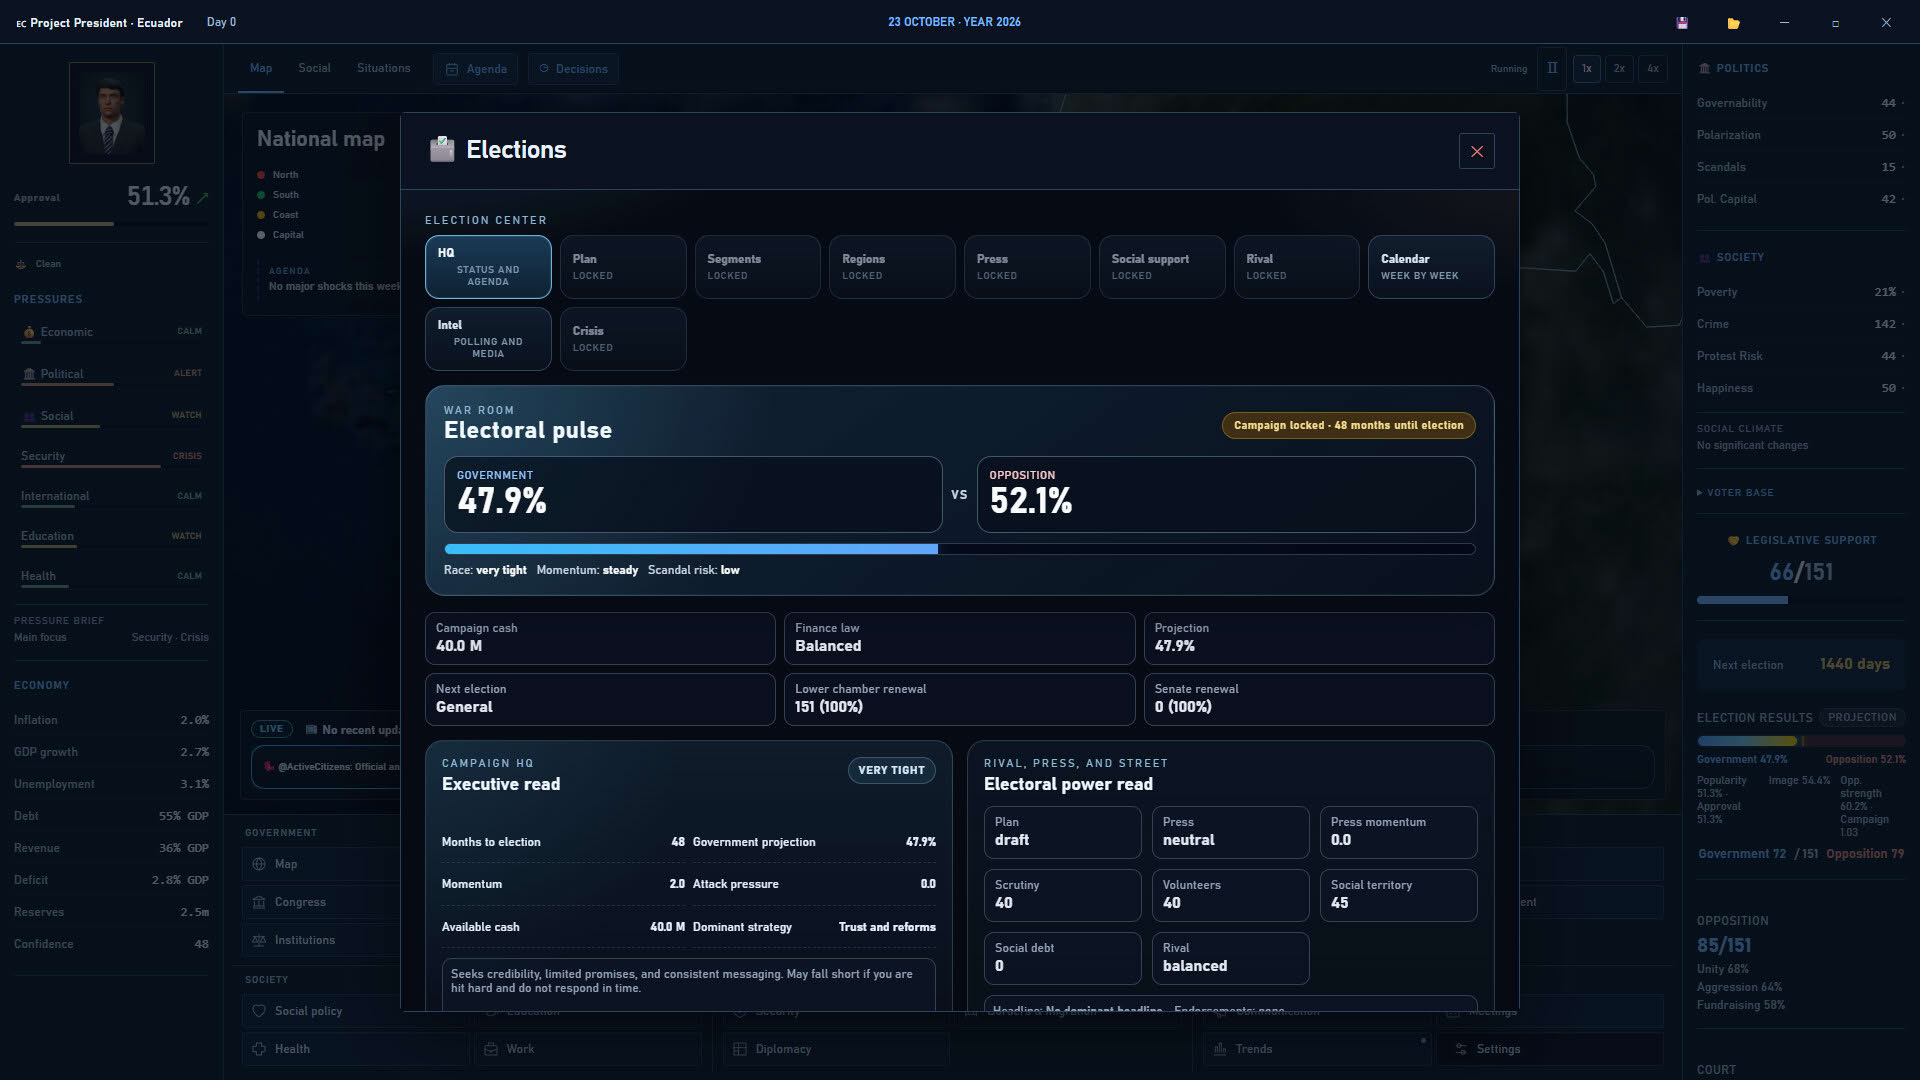The width and height of the screenshot is (1920, 1080).
Task: Open the yellow folder load icon
Action: [1733, 23]
